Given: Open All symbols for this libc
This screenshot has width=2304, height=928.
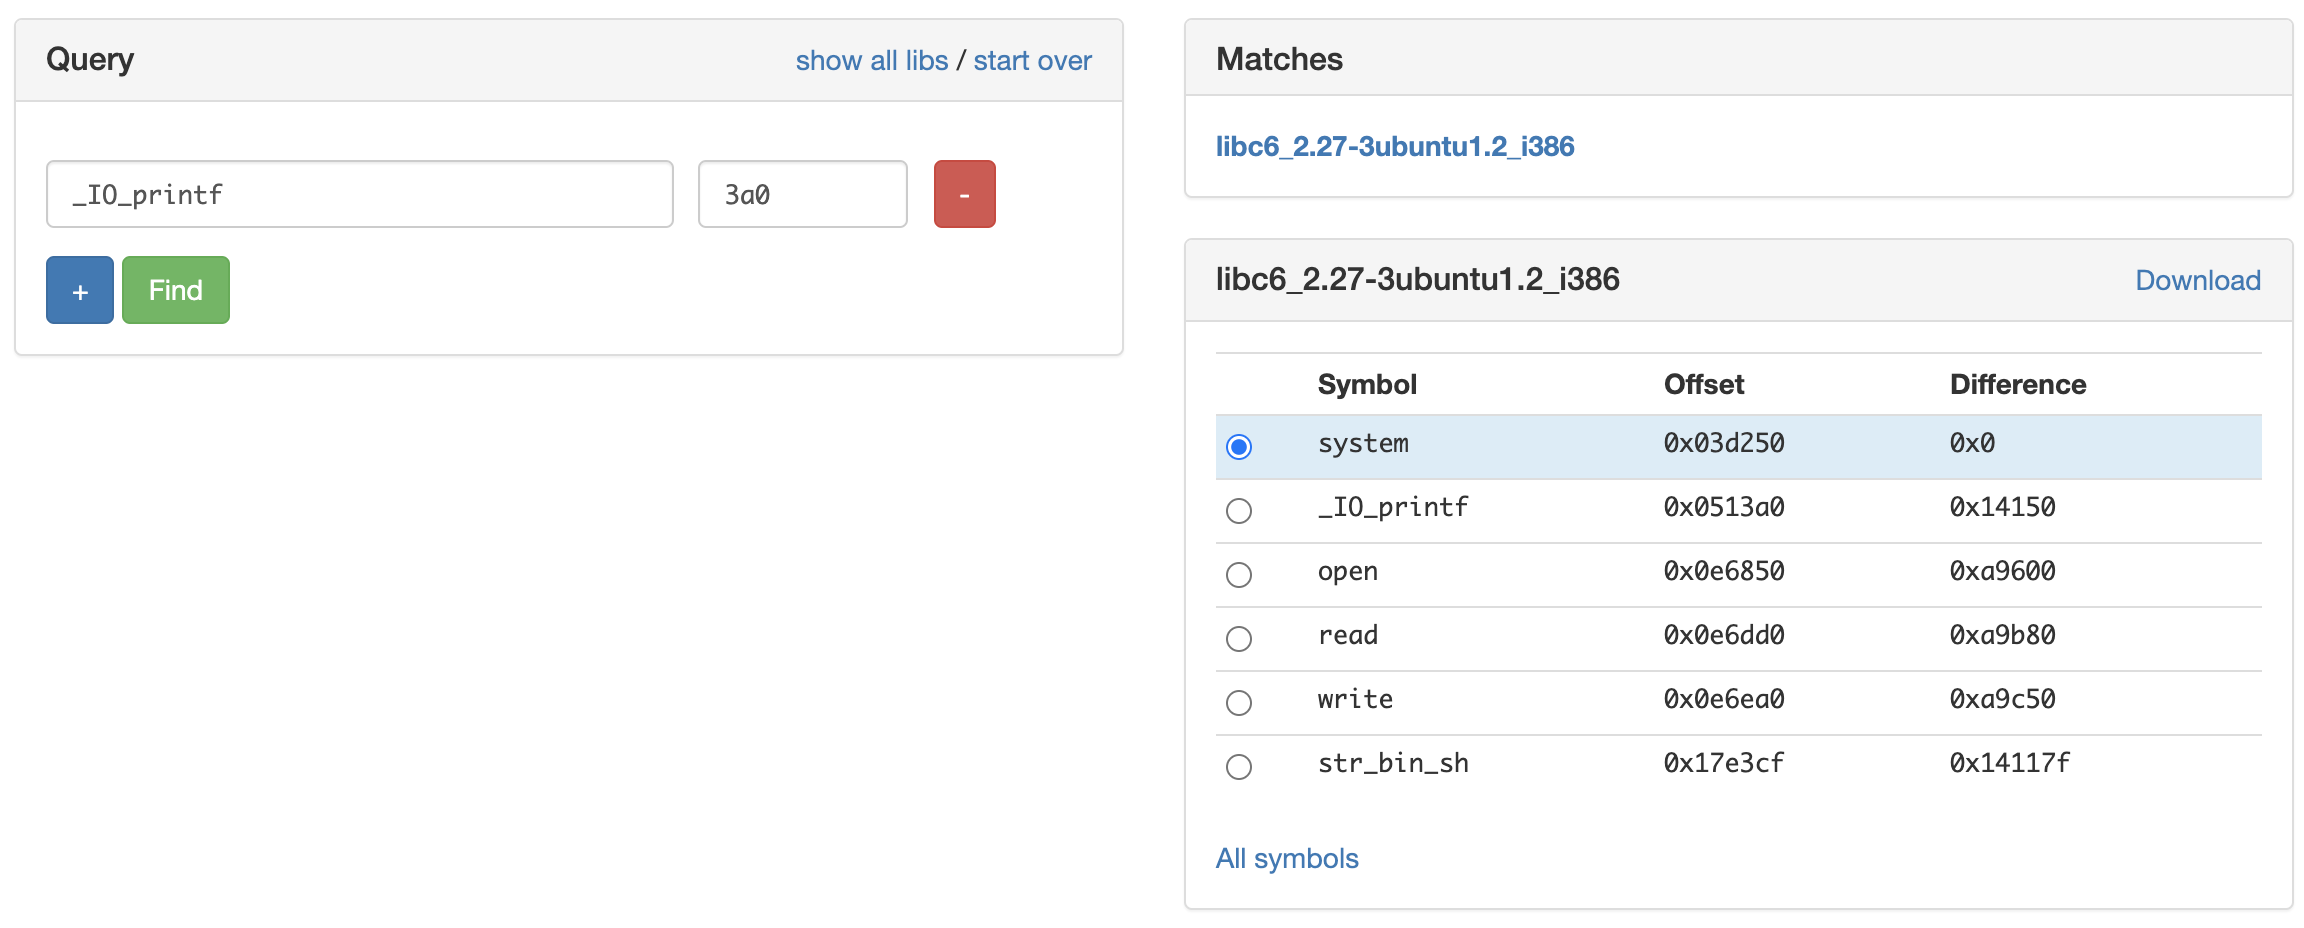Looking at the screenshot, I should 1287,858.
